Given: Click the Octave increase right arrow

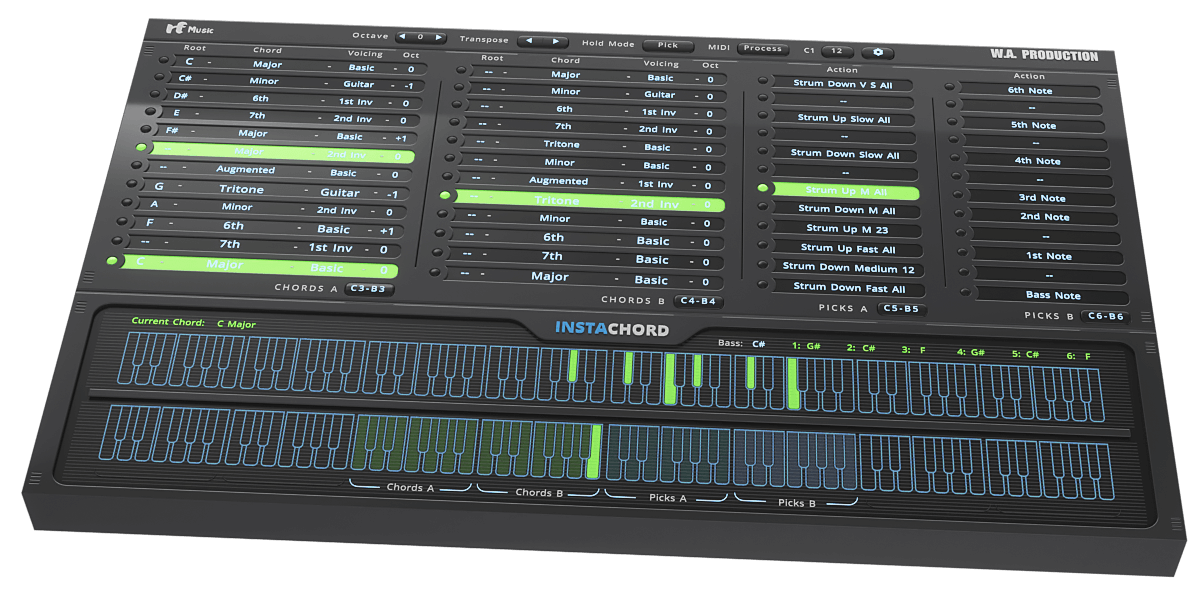Looking at the screenshot, I should (437, 37).
